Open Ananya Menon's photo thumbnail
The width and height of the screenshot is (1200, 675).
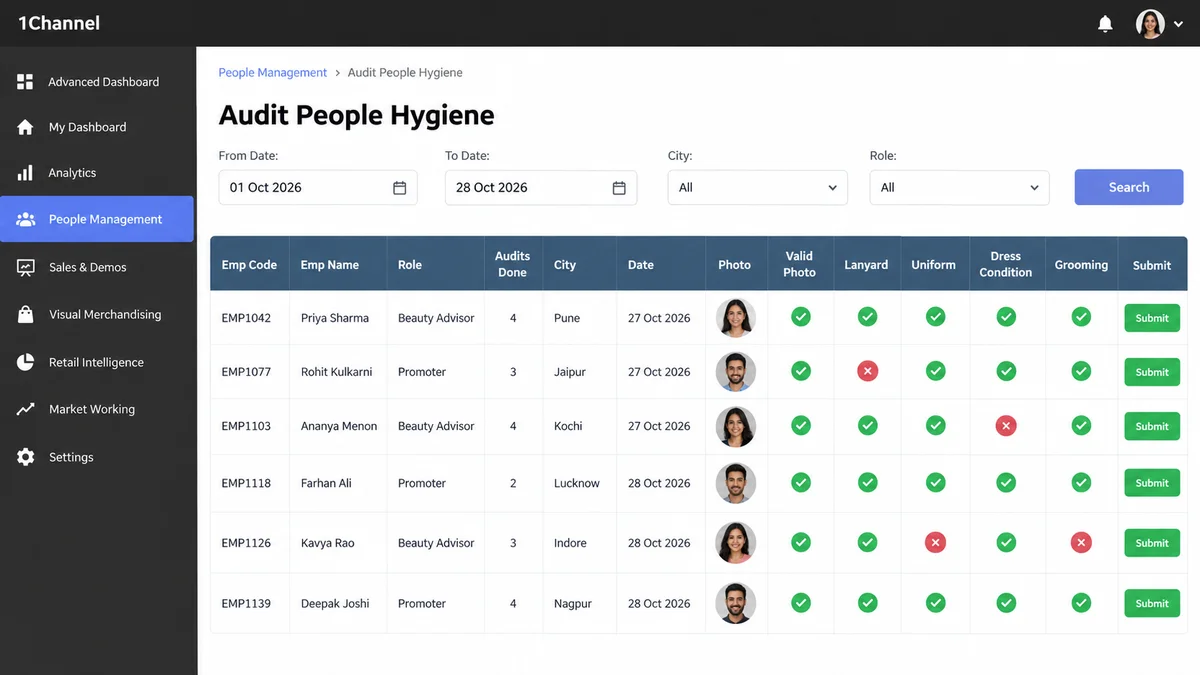735,426
